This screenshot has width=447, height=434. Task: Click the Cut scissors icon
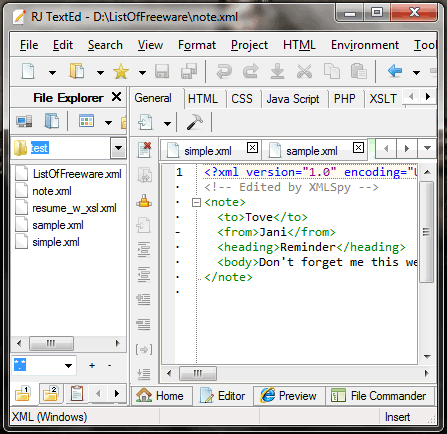[304, 71]
